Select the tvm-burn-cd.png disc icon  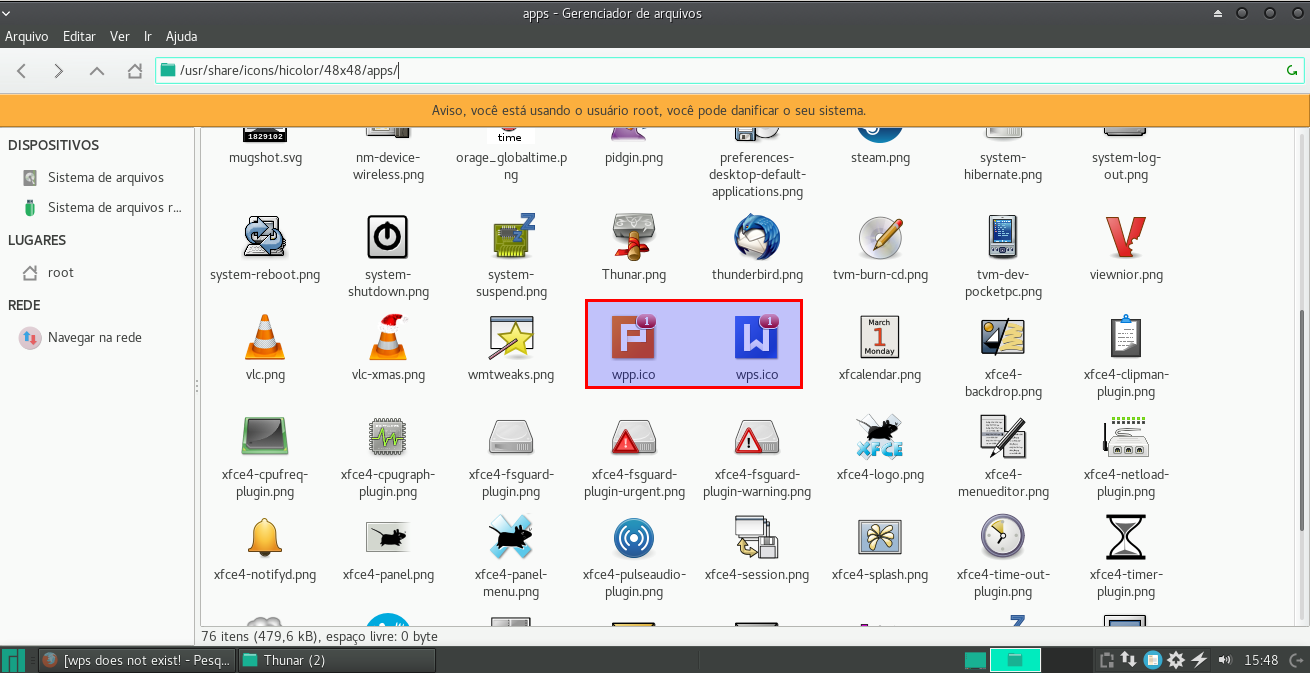pyautogui.click(x=880, y=237)
